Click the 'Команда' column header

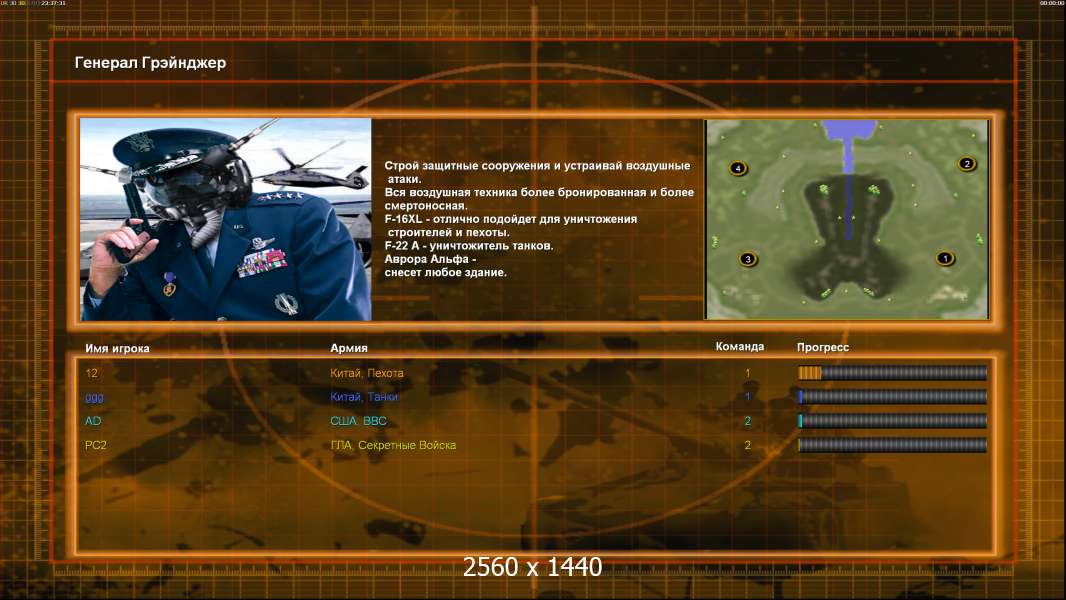click(740, 347)
